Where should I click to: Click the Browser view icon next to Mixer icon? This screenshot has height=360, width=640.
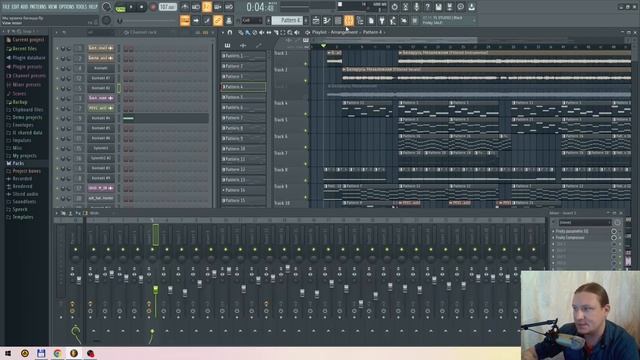pyautogui.click(x=360, y=20)
